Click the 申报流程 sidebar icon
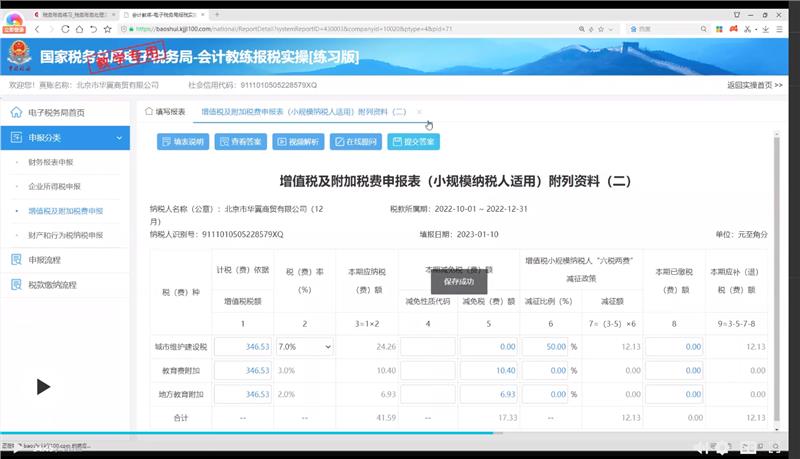 [x=16, y=260]
